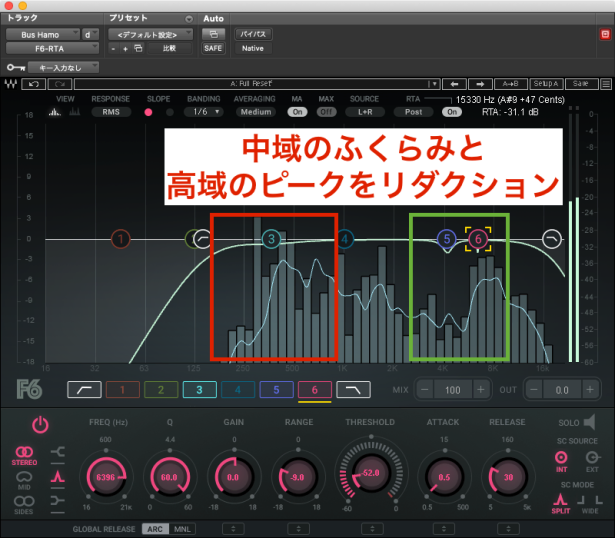Click the band Solo speaker icon
This screenshot has width=615, height=538.
(589, 422)
